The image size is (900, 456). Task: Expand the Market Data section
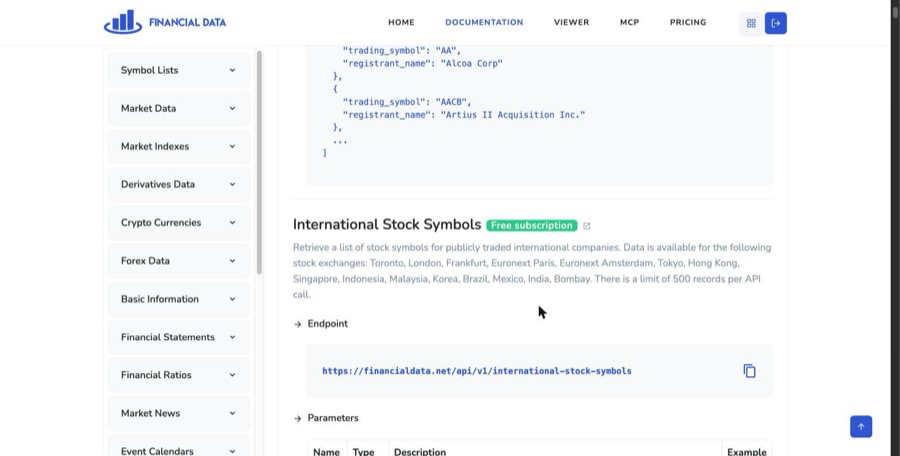(x=179, y=108)
